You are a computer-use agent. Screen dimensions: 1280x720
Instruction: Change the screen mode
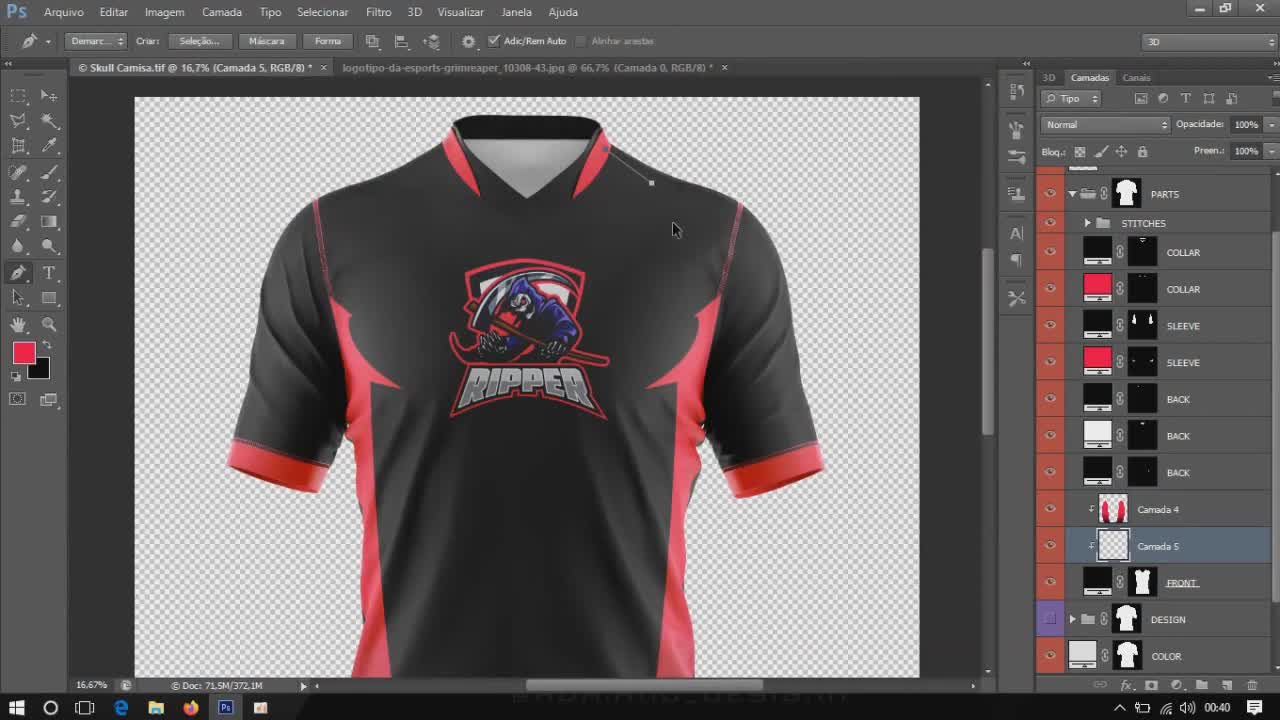(x=49, y=399)
